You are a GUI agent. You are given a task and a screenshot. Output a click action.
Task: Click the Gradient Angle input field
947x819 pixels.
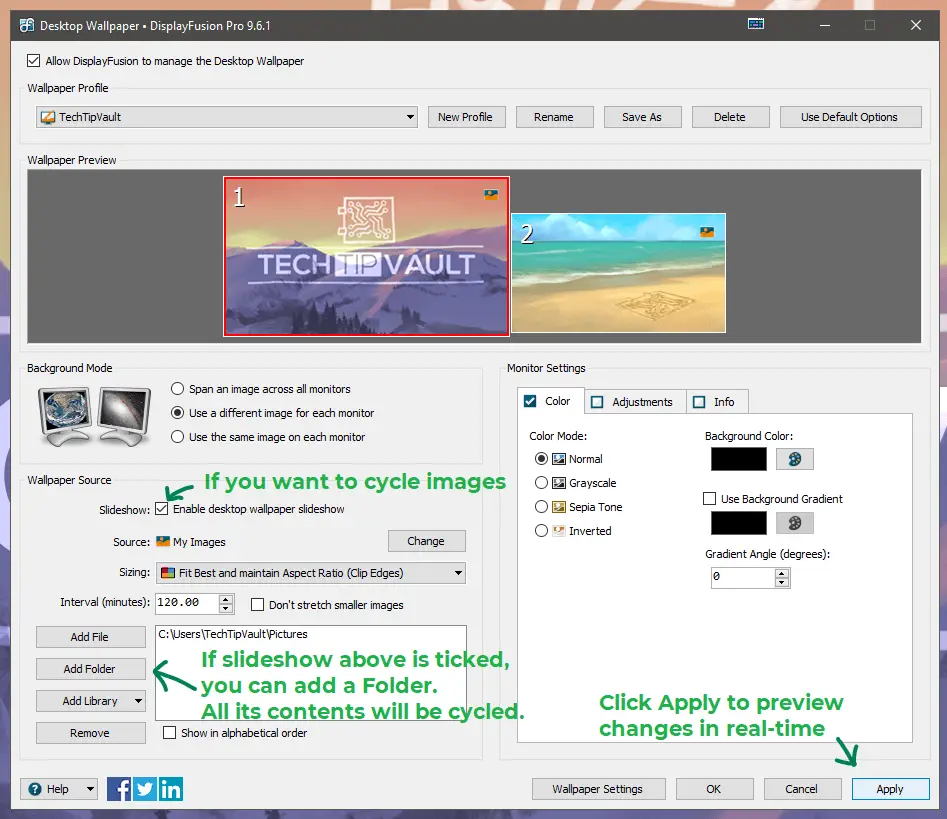point(743,577)
